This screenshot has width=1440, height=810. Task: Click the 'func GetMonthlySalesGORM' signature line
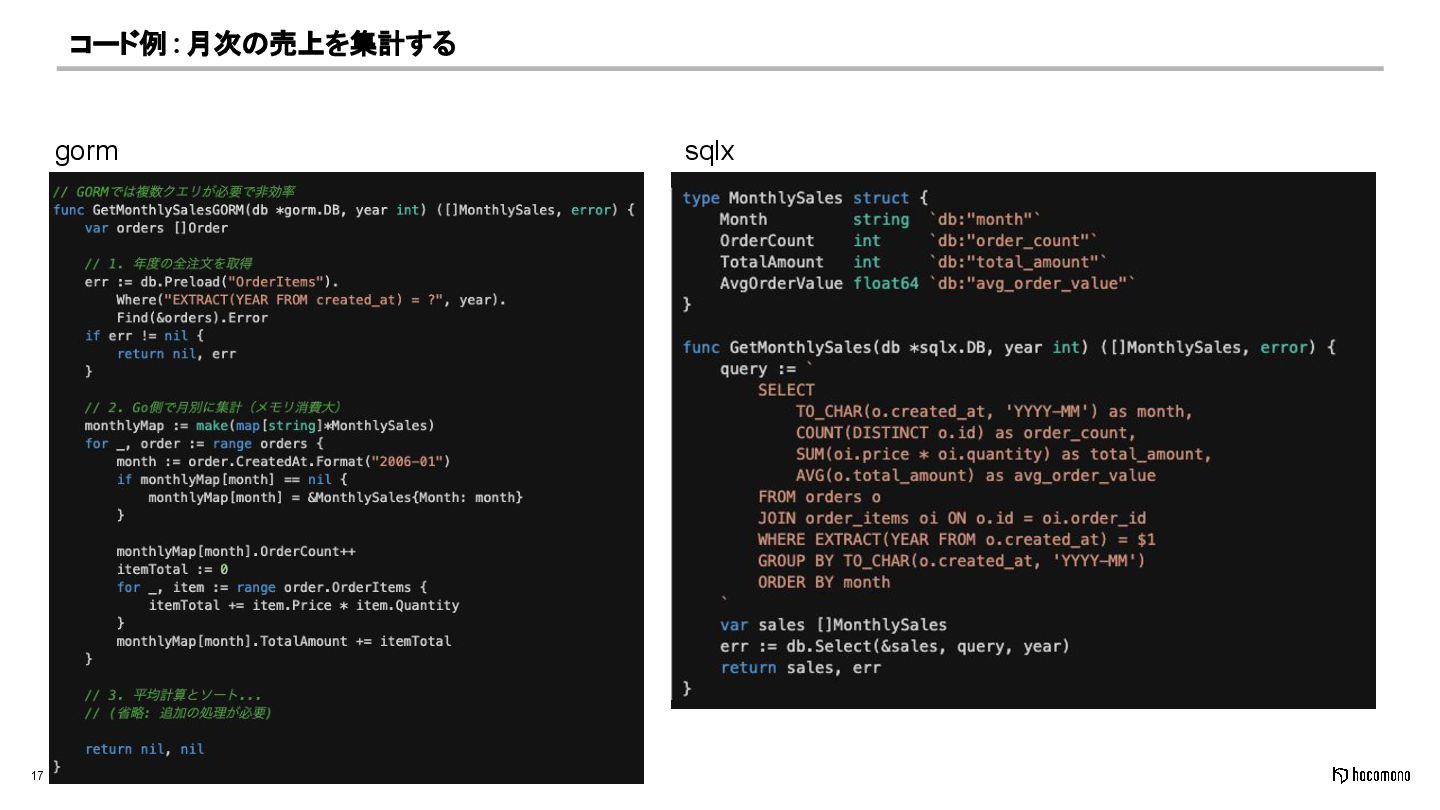tap(344, 210)
